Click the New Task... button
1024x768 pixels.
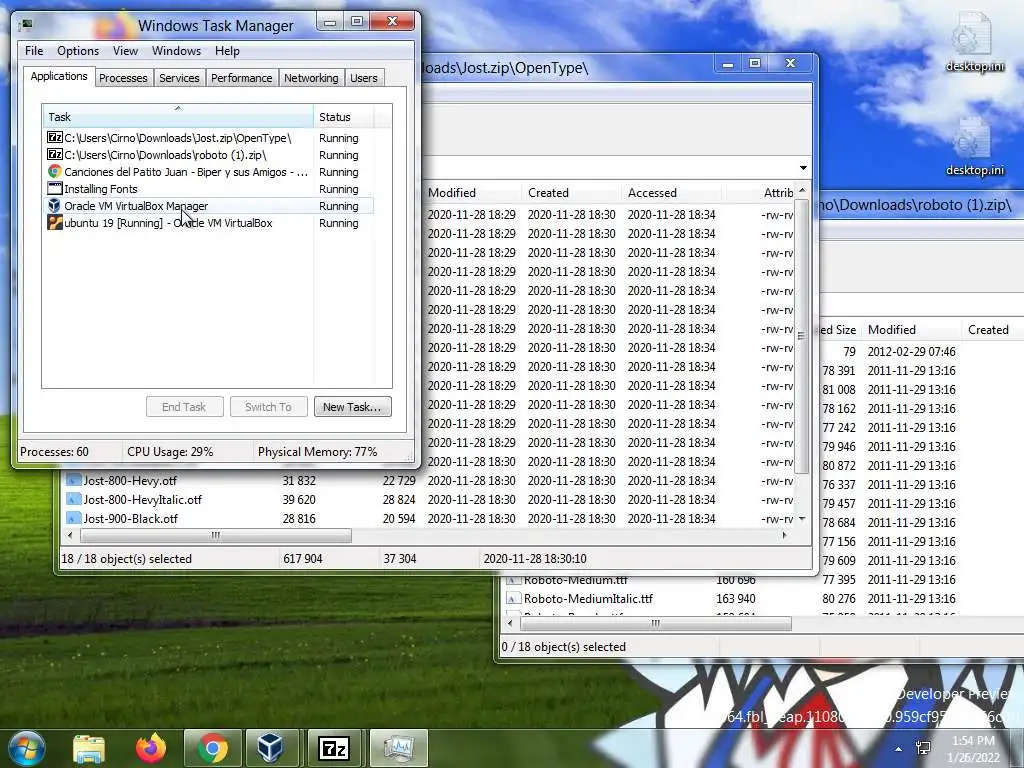click(352, 407)
